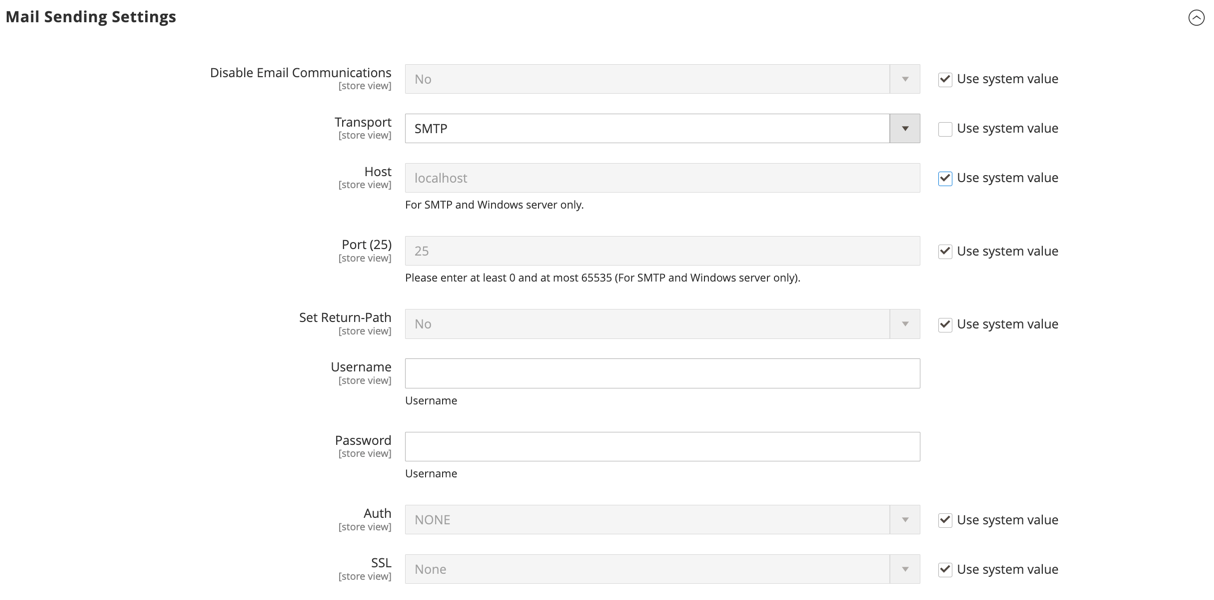Click the Password input field
1214x600 pixels.
(x=661, y=446)
